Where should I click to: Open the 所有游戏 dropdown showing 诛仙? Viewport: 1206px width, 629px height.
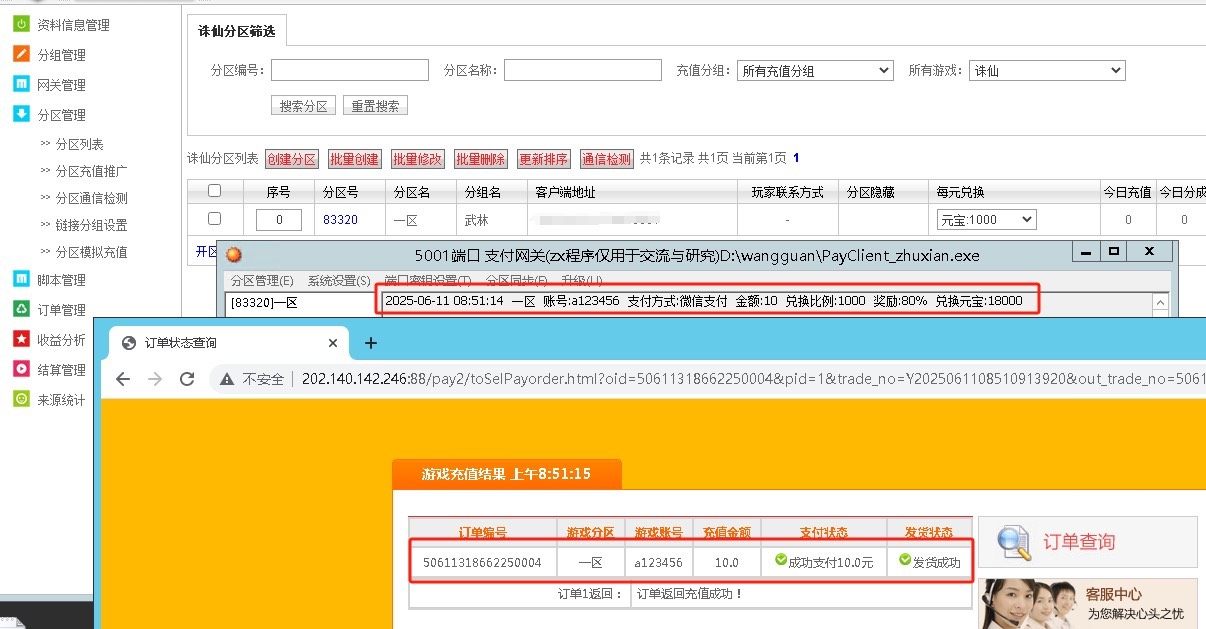(x=1048, y=71)
